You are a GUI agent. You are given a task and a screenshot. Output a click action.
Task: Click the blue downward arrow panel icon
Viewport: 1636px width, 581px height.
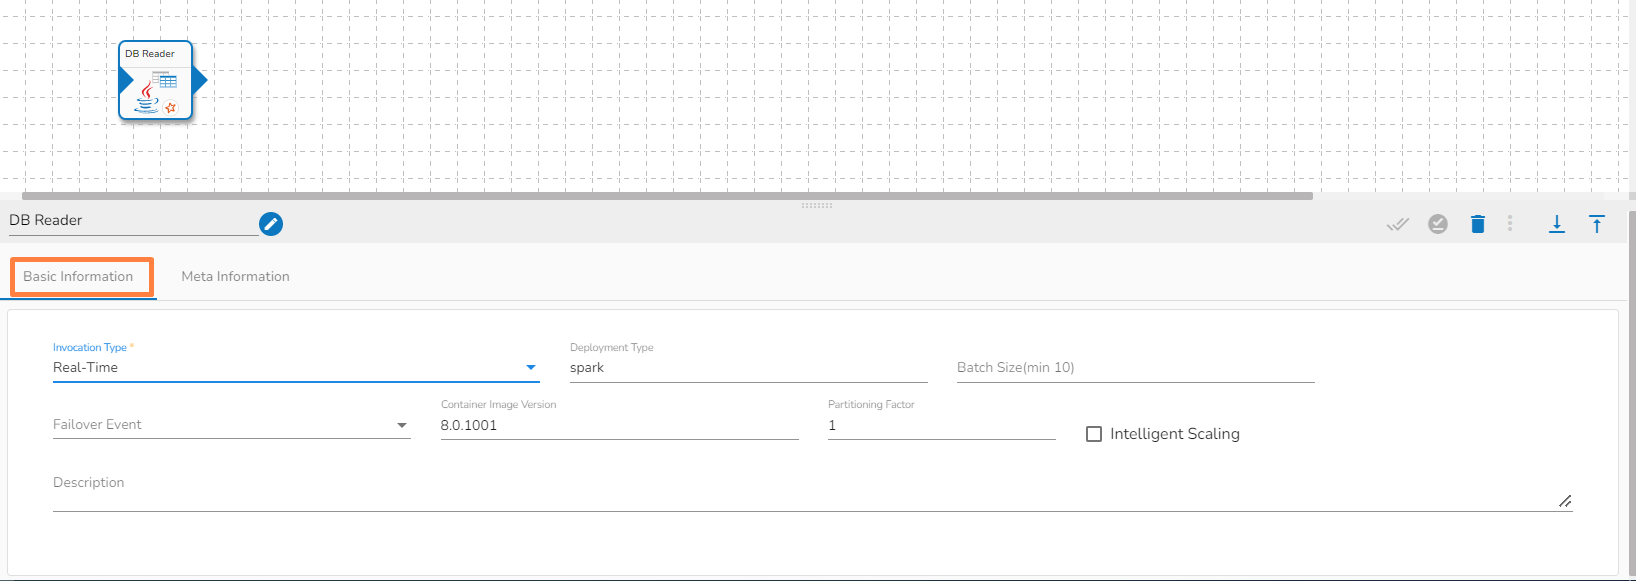[1557, 224]
